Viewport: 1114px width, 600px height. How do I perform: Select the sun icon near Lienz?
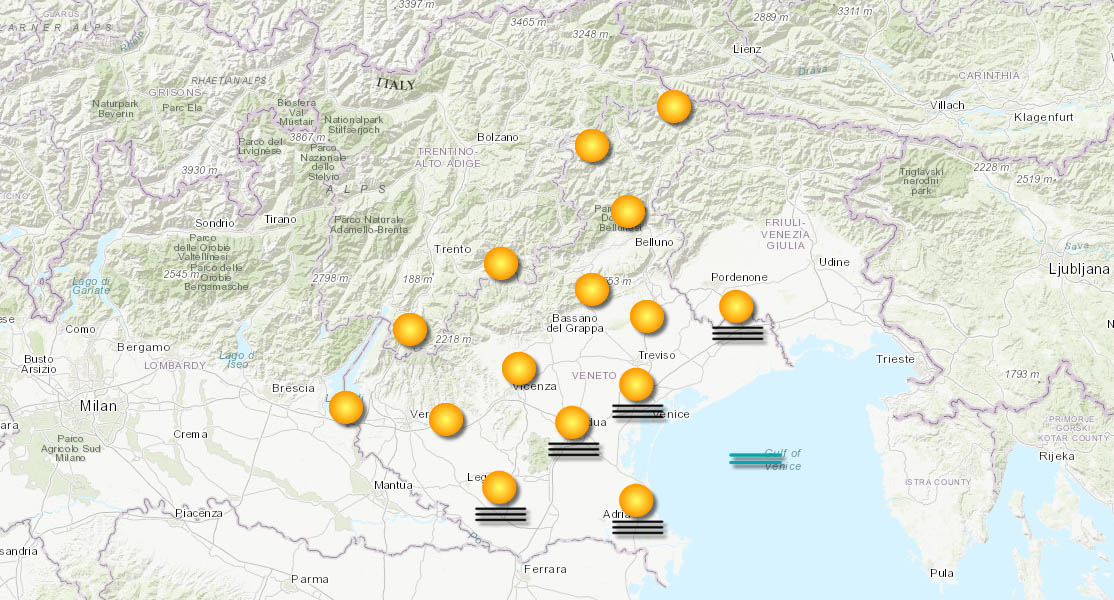click(x=674, y=106)
